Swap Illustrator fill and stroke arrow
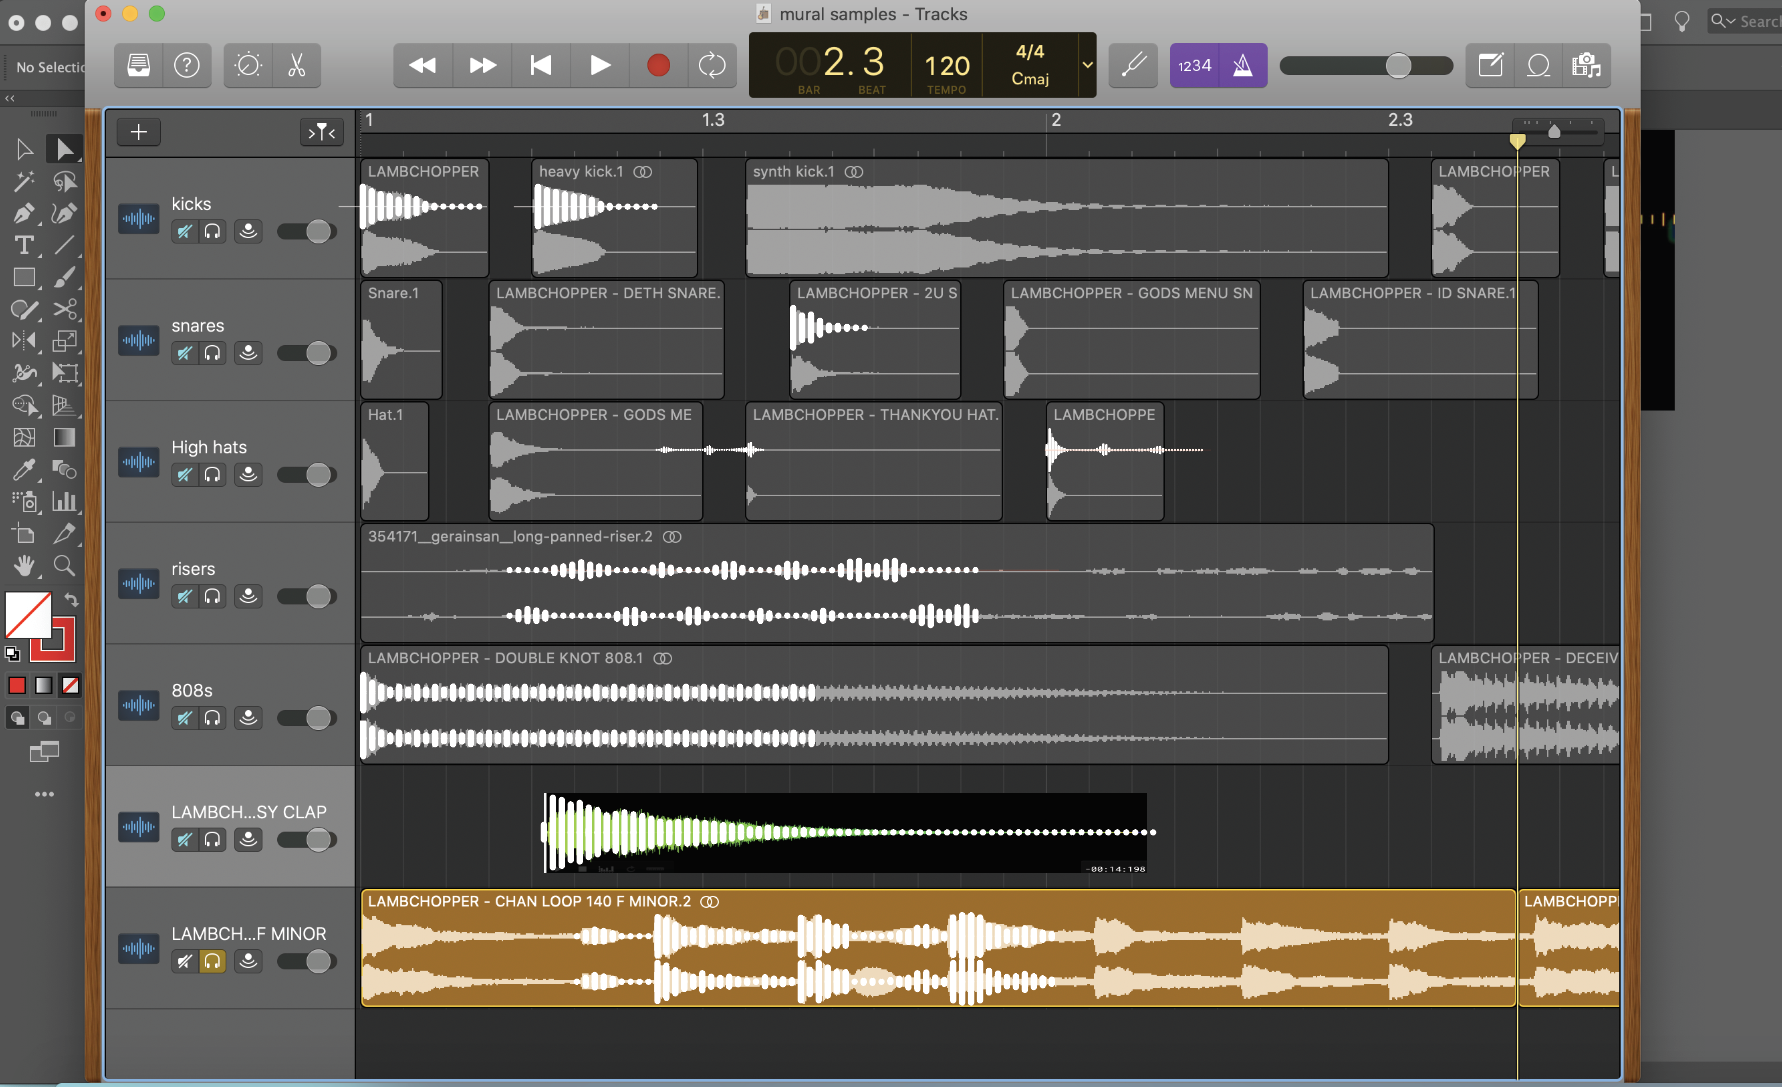The width and height of the screenshot is (1782, 1087). [71, 600]
